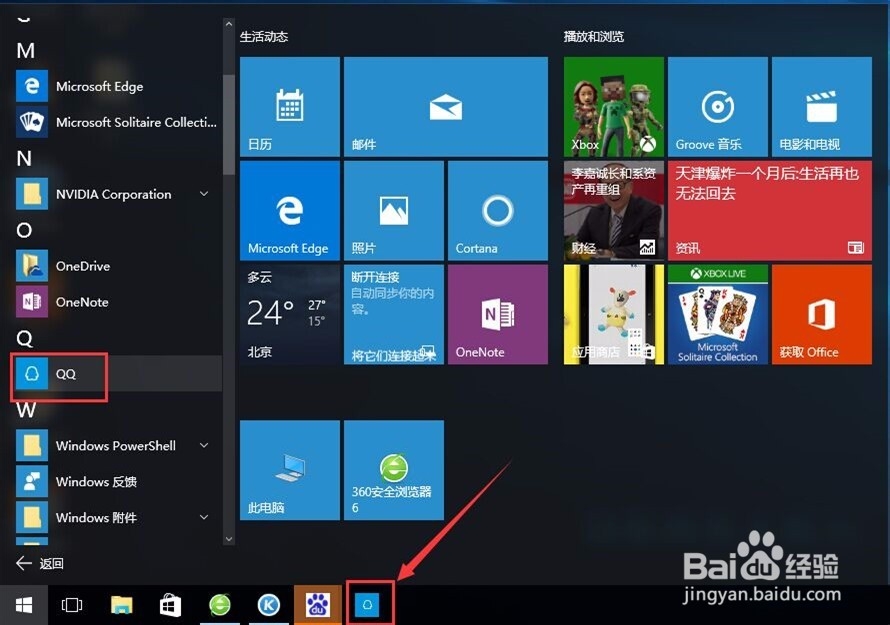Screen dimensions: 890x625
Task: Open the Xbox tile
Action: tap(614, 106)
